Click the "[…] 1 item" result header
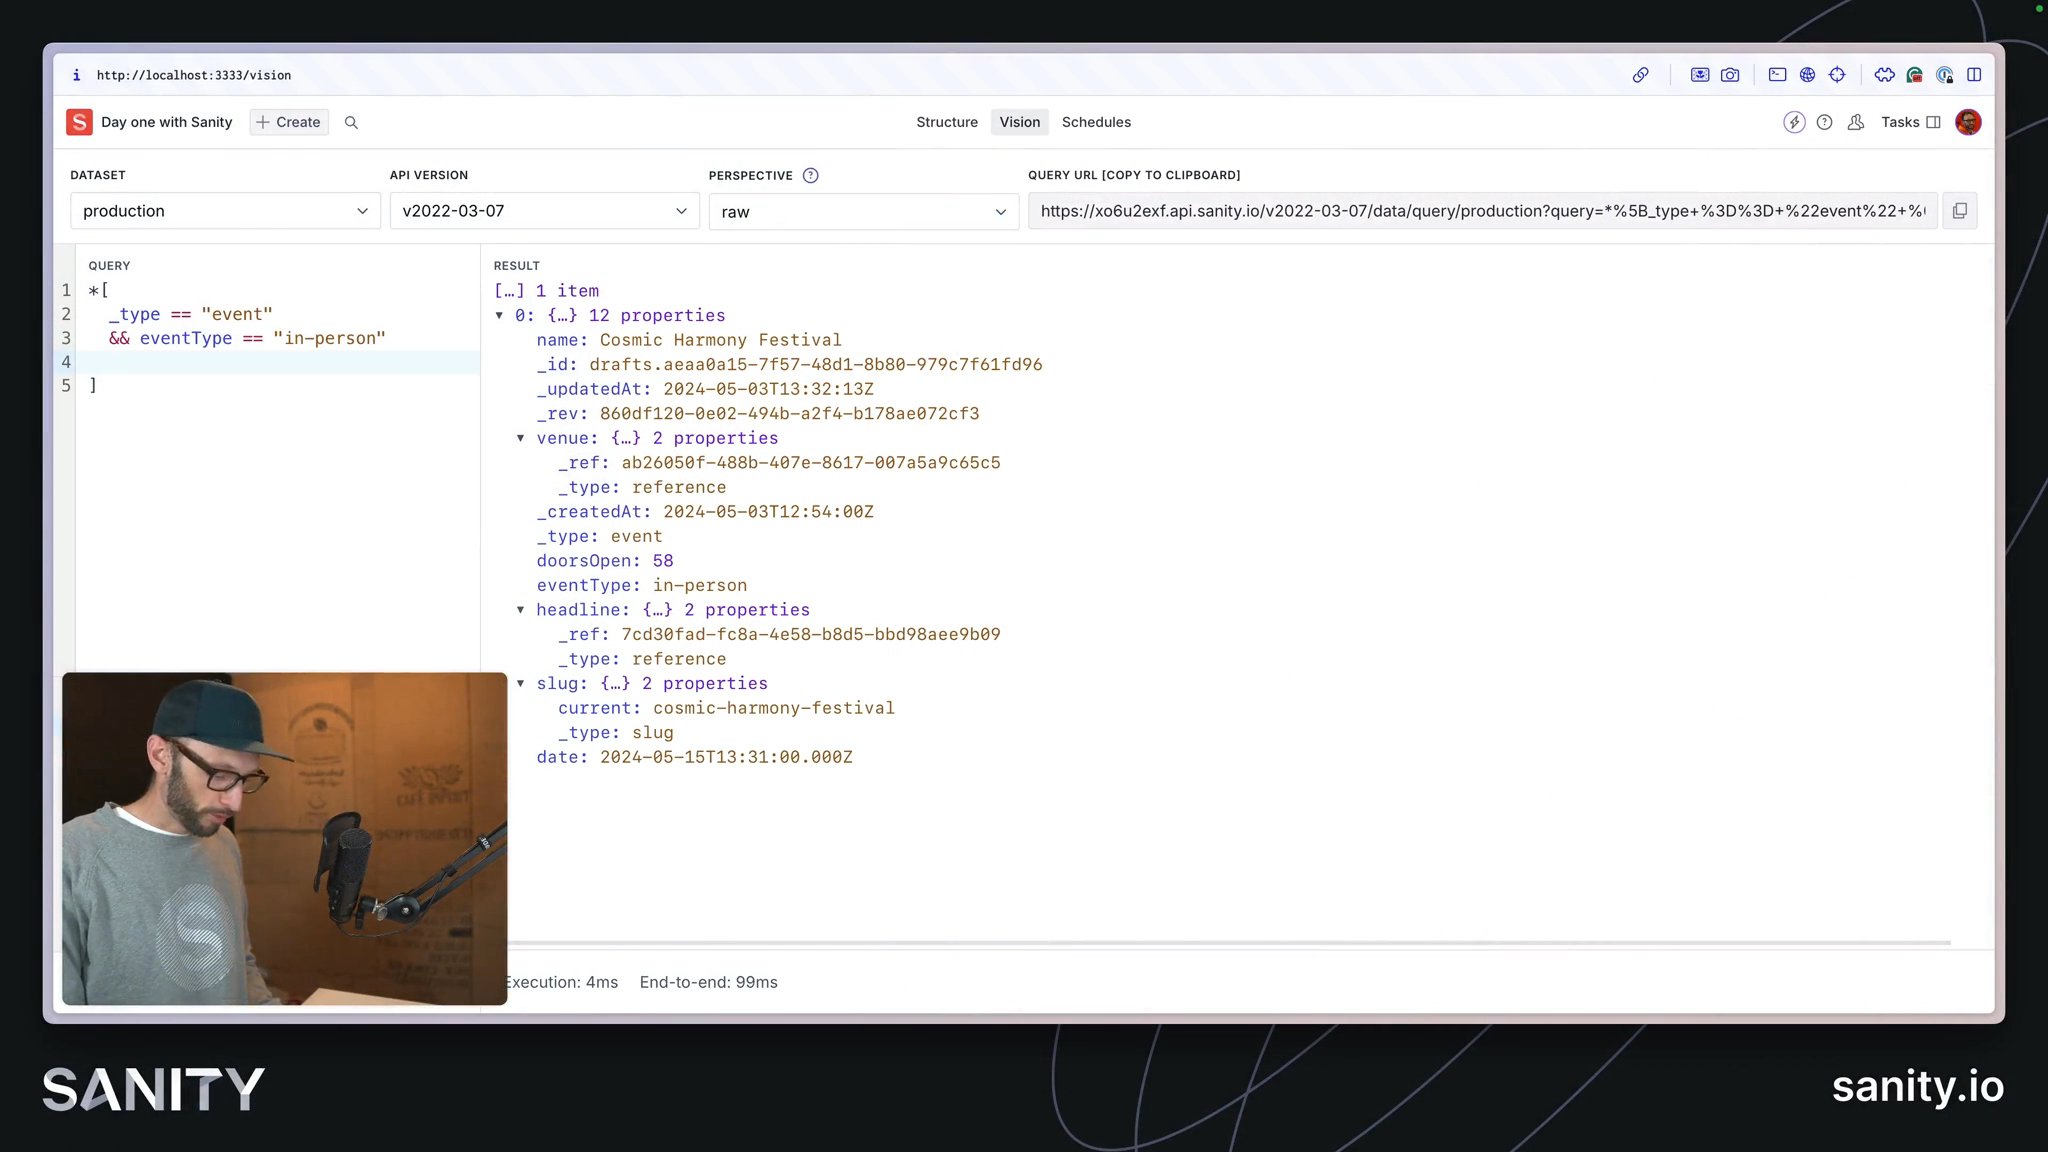Viewport: 2048px width, 1152px height. (546, 291)
